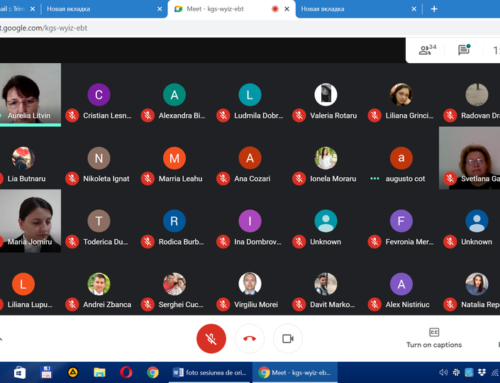Select Maria Jomiru's video tile

tap(30, 221)
